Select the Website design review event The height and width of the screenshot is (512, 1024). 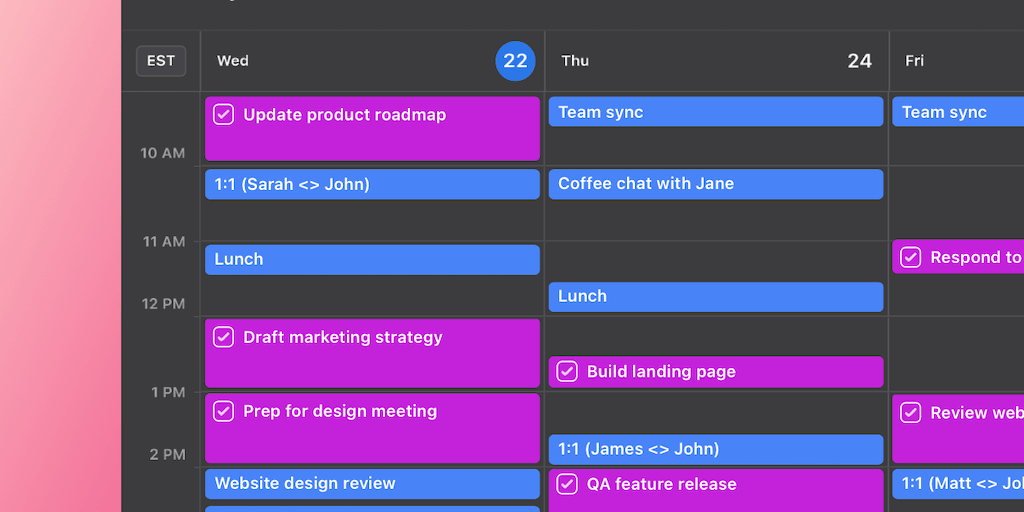(372, 484)
